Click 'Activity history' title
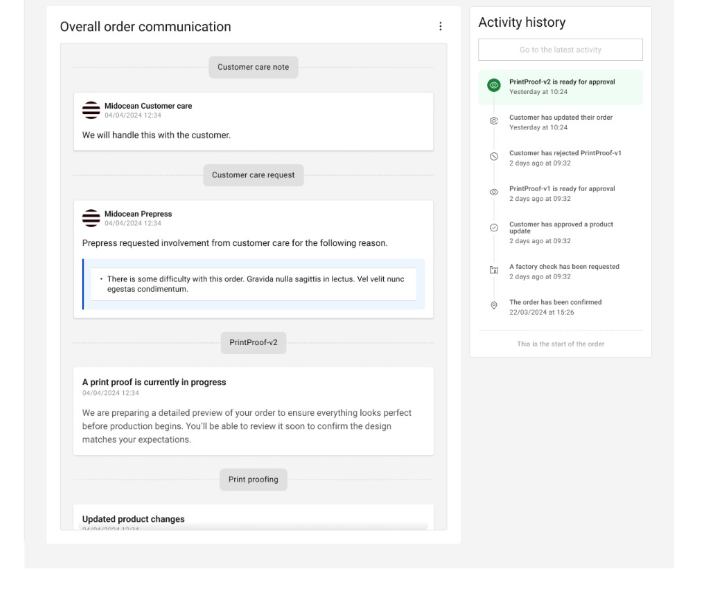The image size is (708, 591). (522, 22)
